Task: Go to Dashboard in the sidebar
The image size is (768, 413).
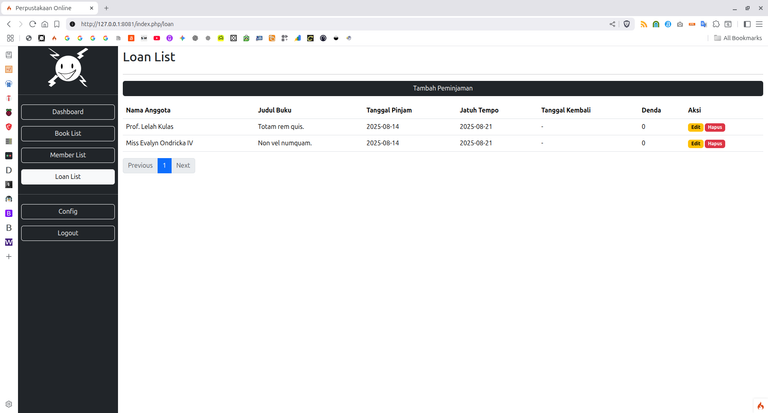Action: [68, 112]
